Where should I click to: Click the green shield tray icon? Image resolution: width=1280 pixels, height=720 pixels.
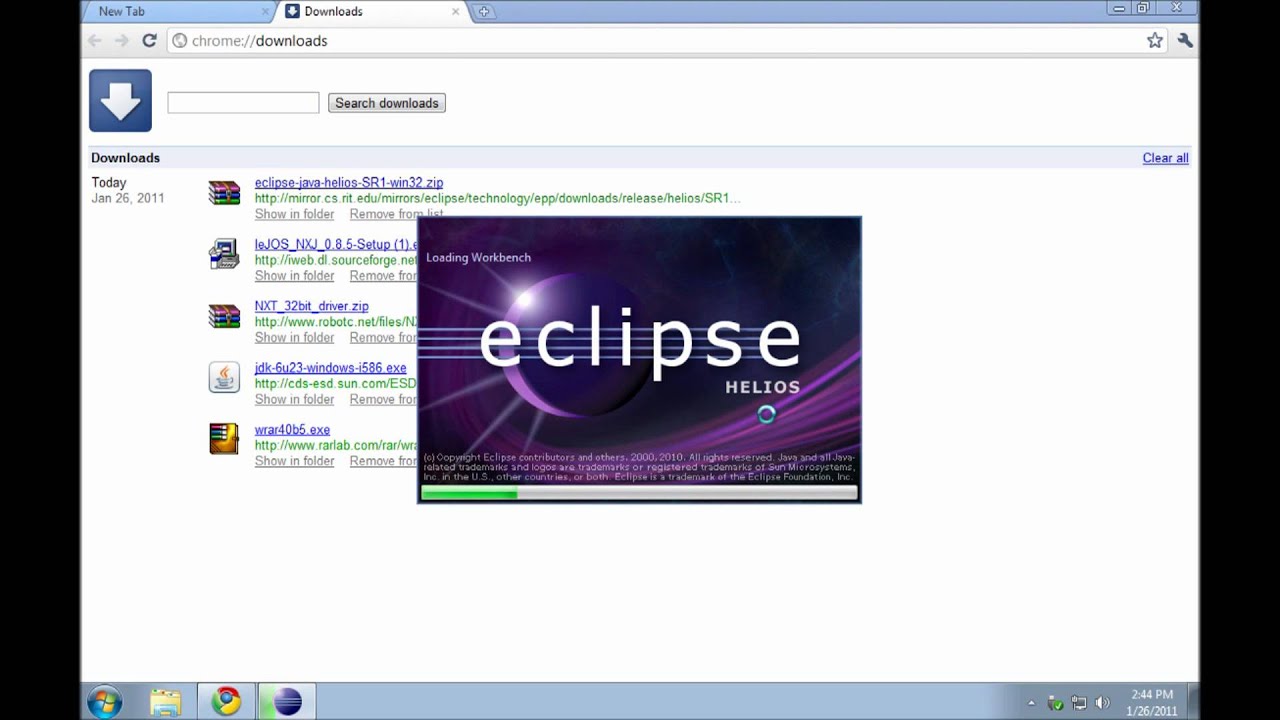tap(1056, 703)
